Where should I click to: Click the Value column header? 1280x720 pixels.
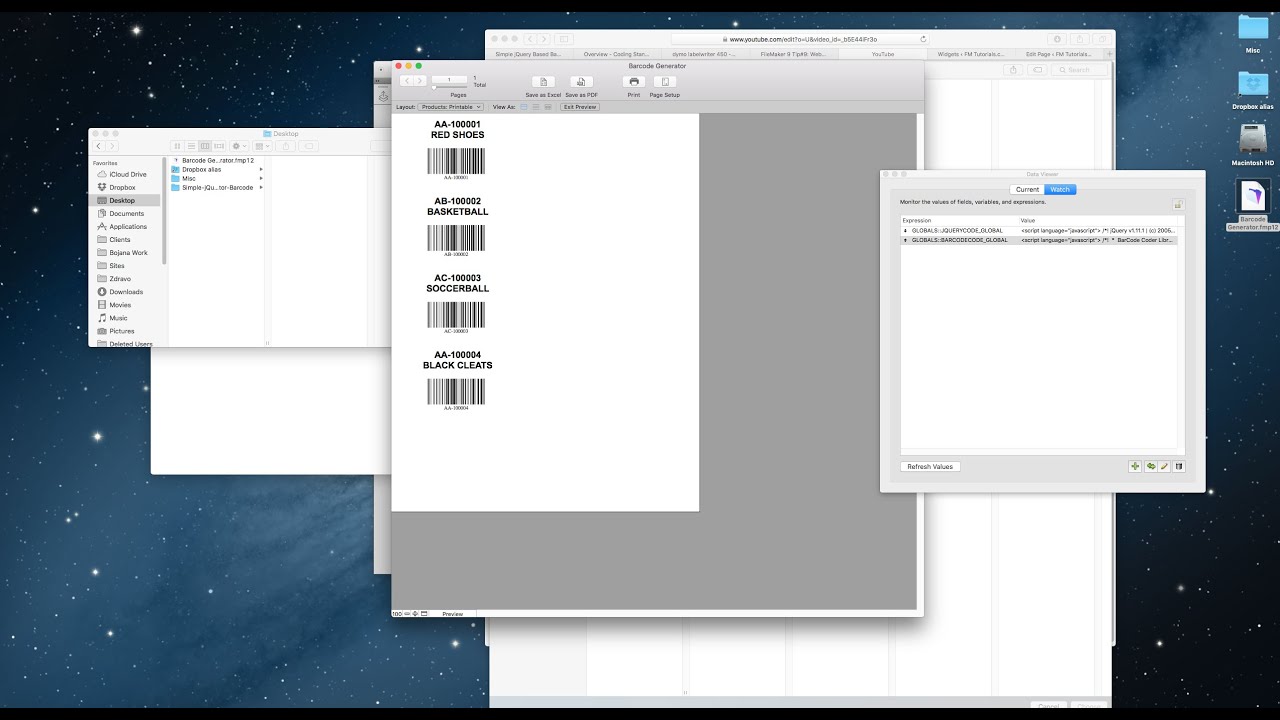pyautogui.click(x=1100, y=220)
